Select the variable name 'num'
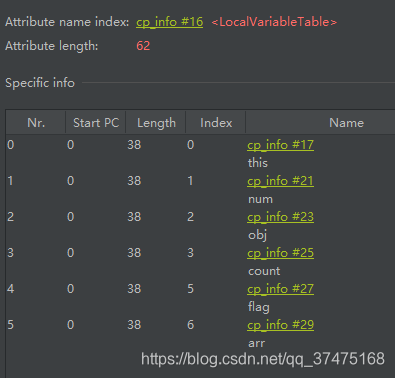 [260, 199]
